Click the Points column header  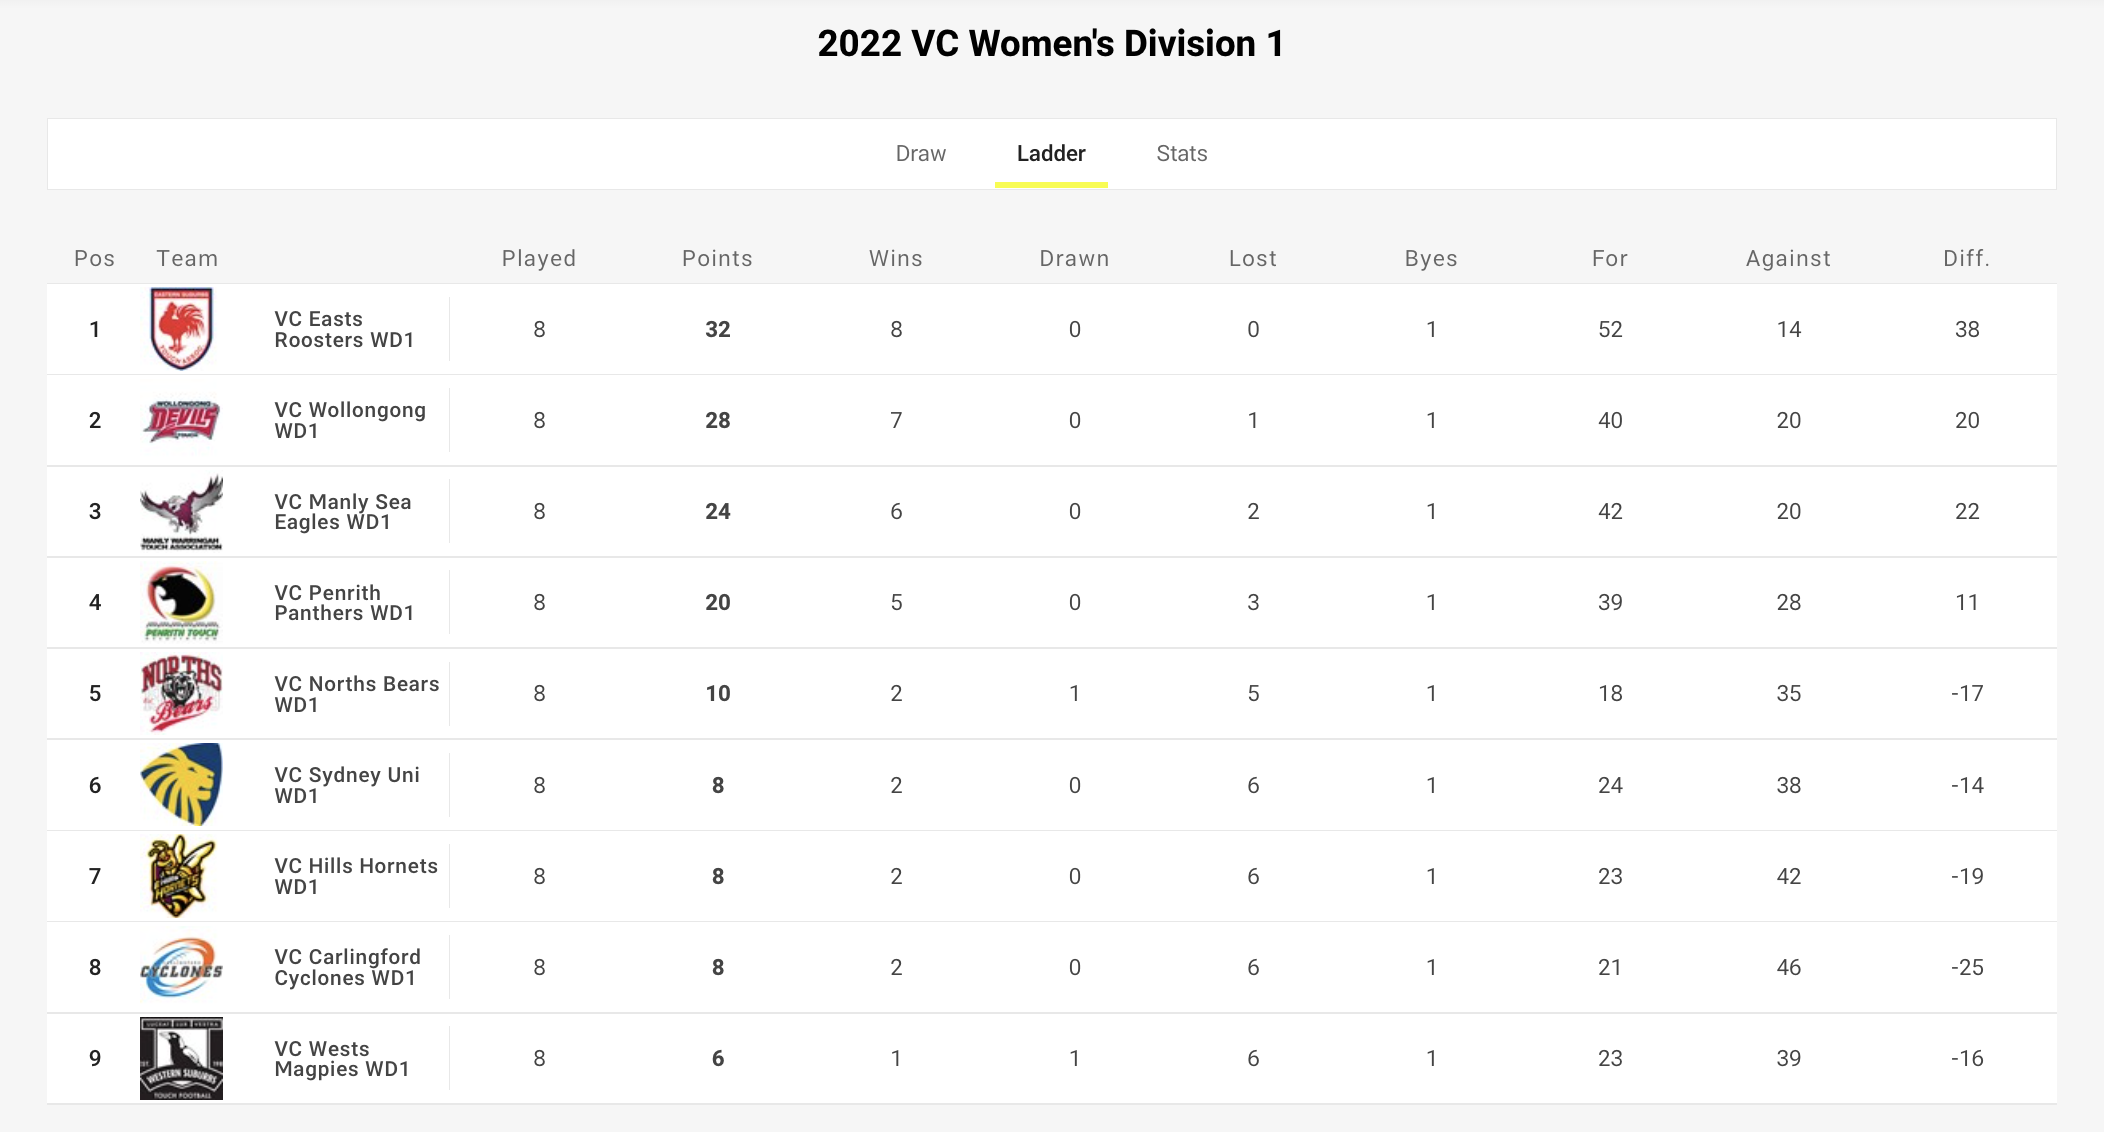pyautogui.click(x=717, y=258)
